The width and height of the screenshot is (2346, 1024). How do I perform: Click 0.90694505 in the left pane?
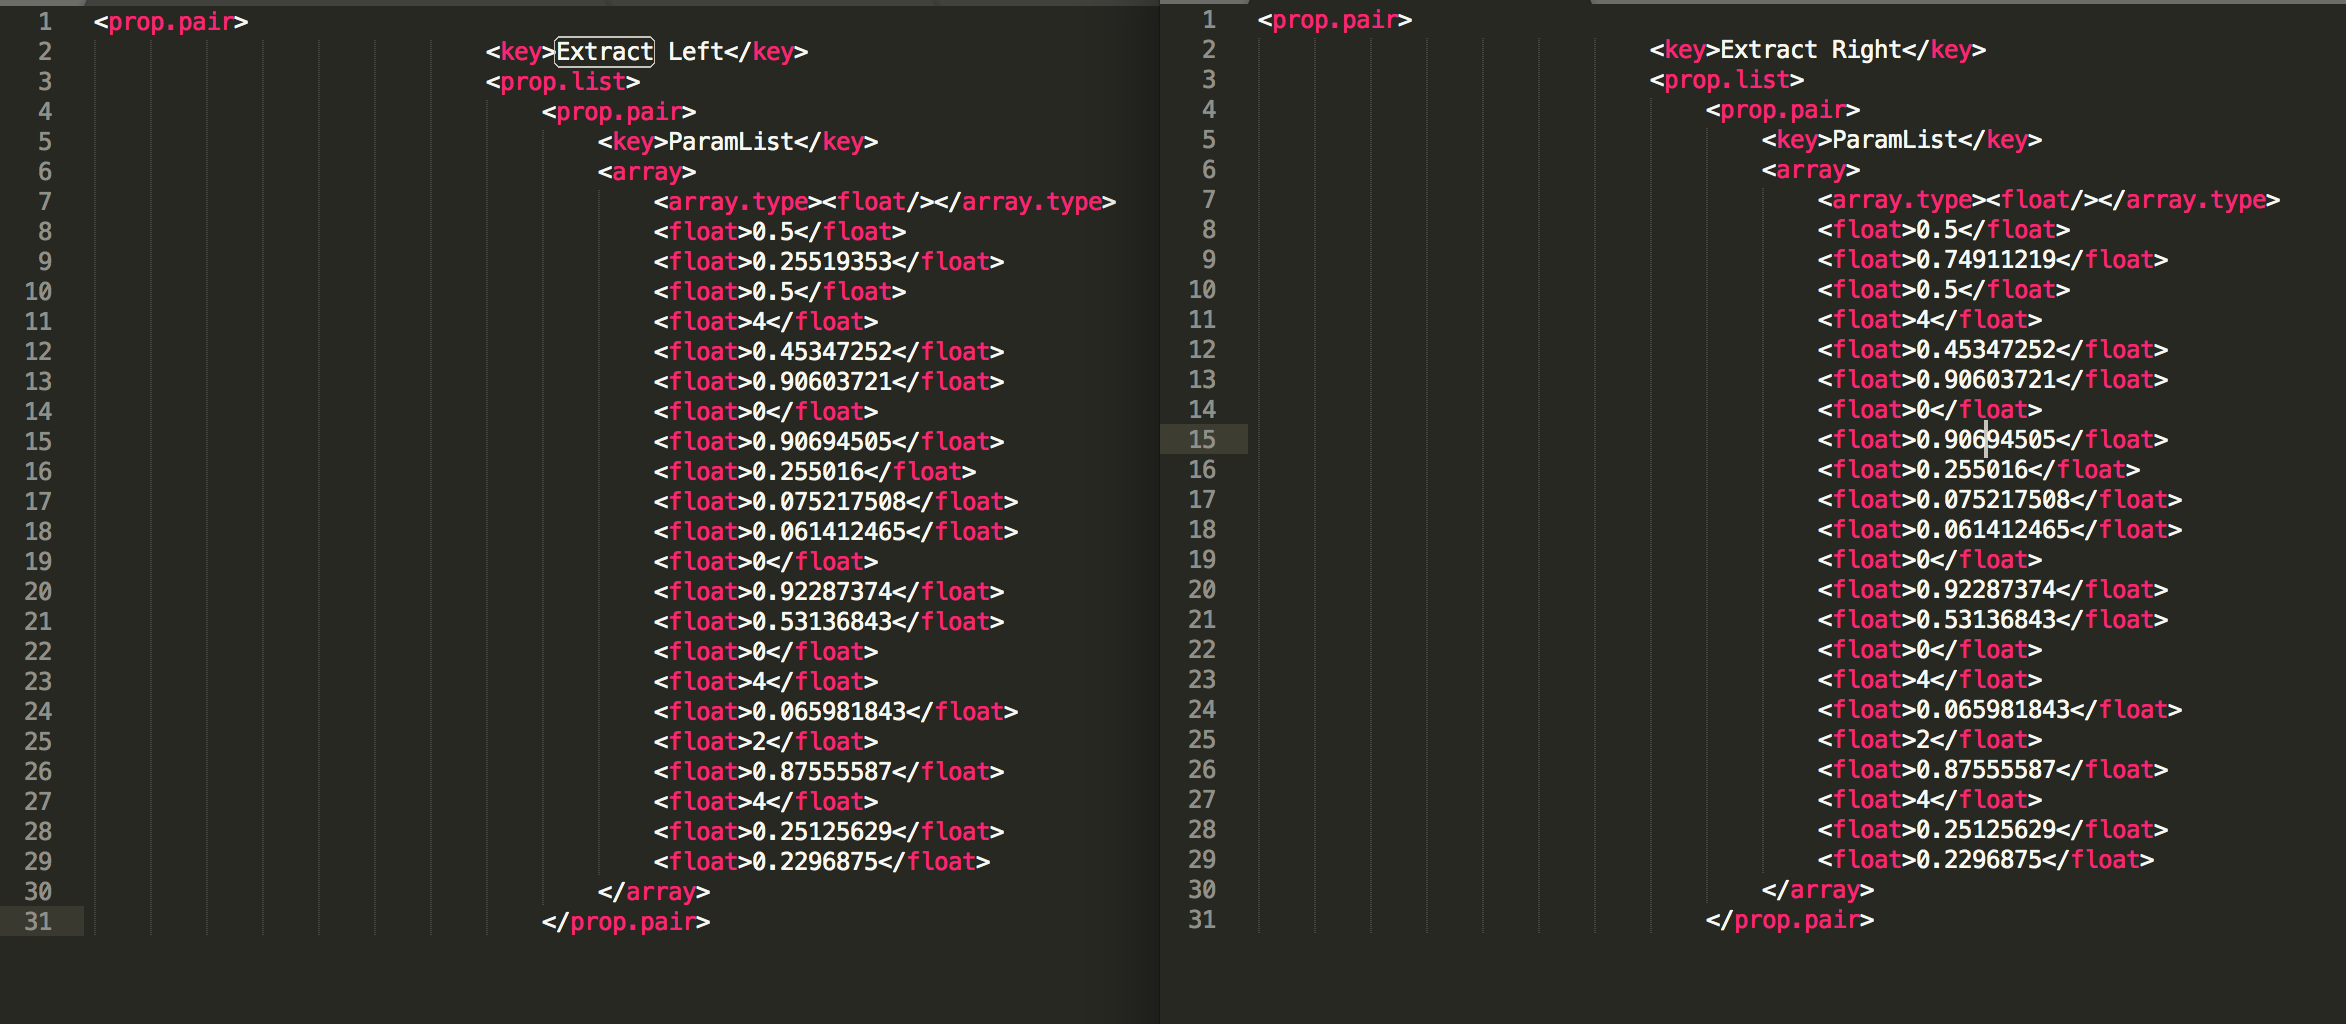click(822, 441)
